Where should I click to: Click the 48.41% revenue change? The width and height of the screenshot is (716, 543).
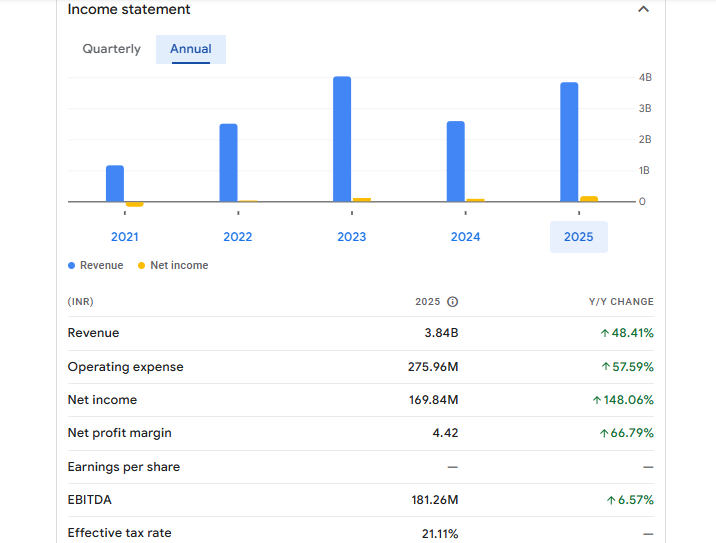point(627,333)
